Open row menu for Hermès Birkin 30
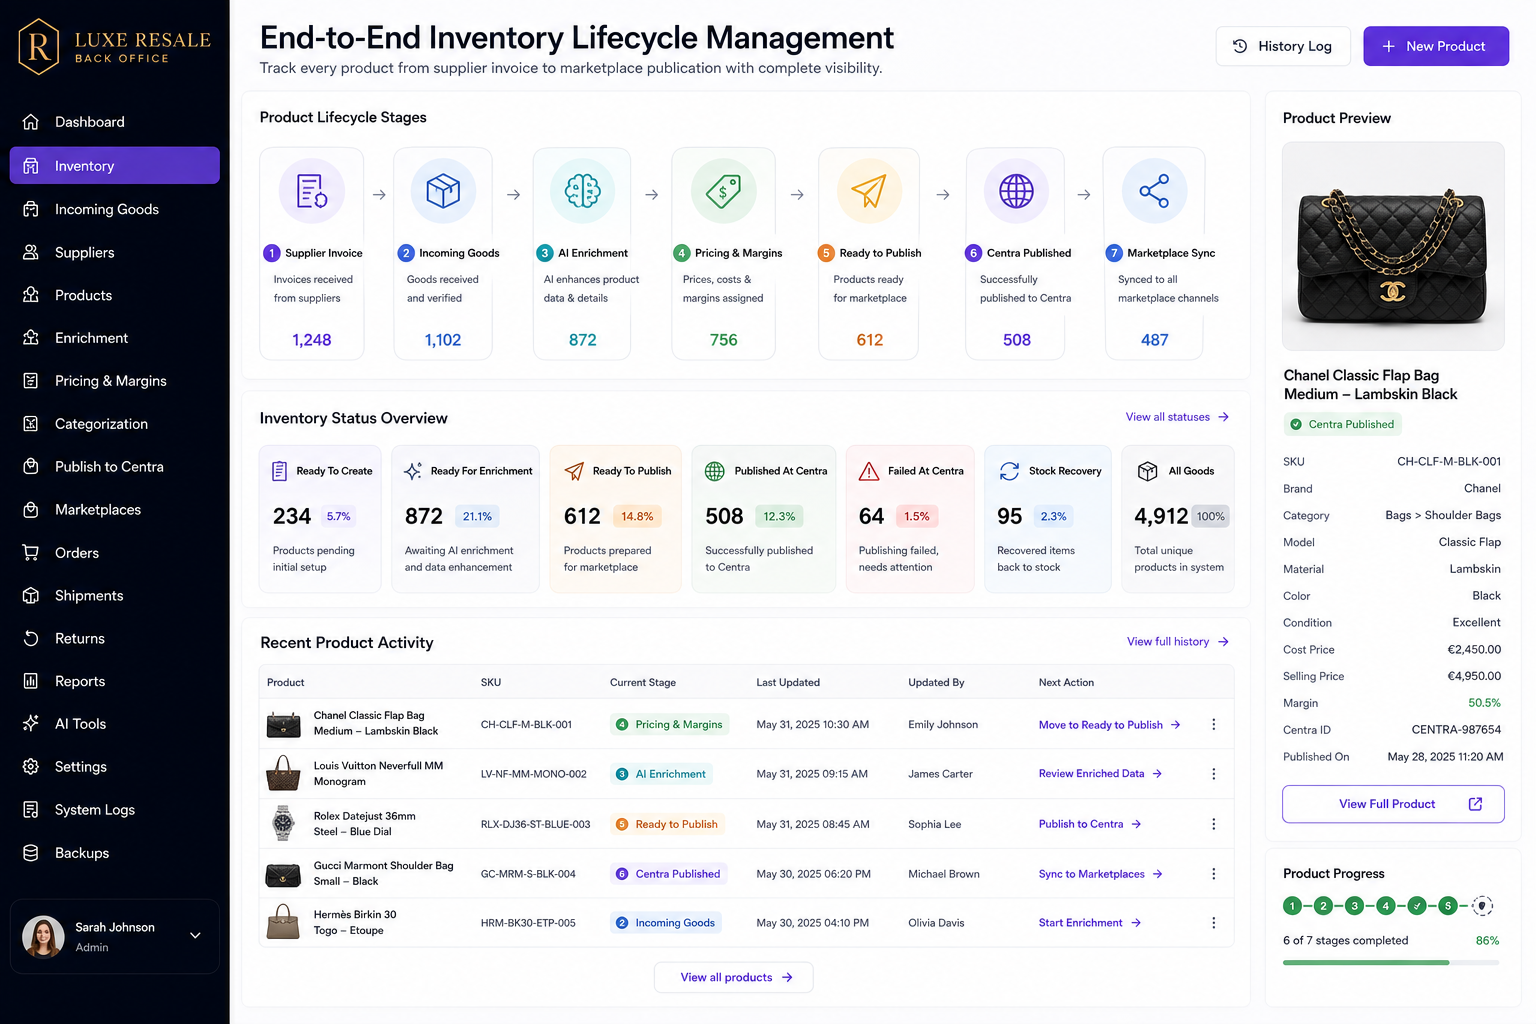The image size is (1536, 1024). (1214, 923)
